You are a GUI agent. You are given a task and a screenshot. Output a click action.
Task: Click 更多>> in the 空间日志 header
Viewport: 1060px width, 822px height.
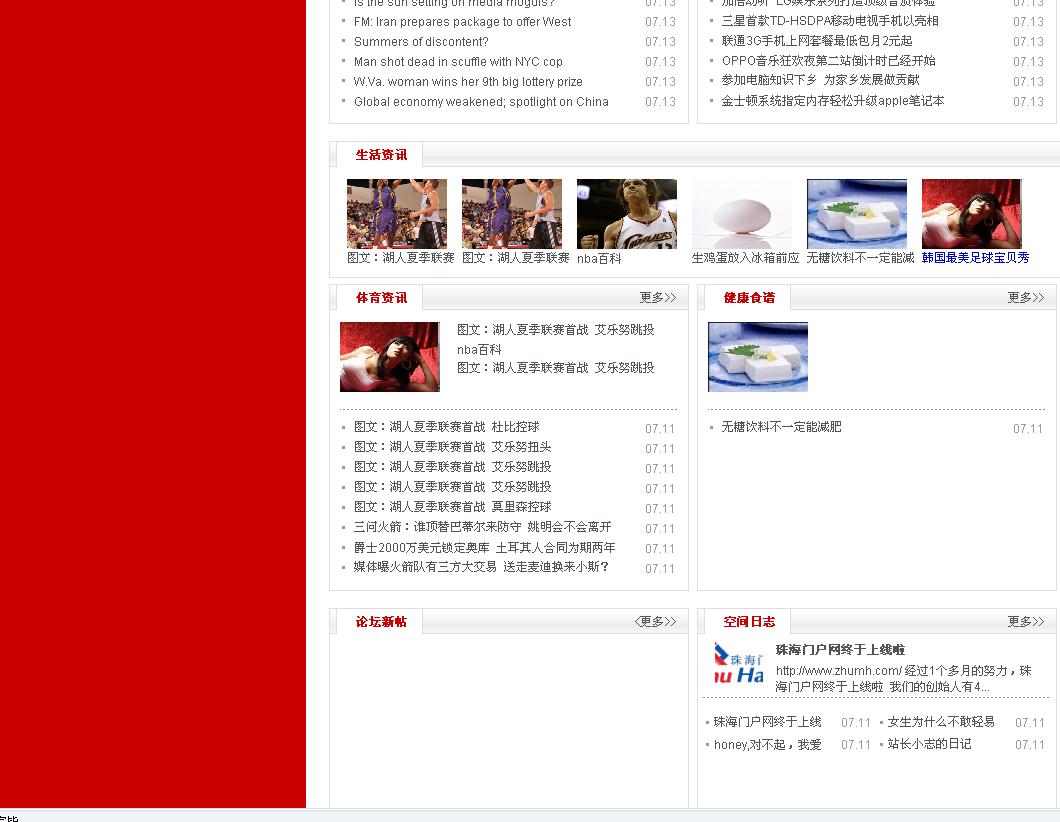click(x=1026, y=621)
